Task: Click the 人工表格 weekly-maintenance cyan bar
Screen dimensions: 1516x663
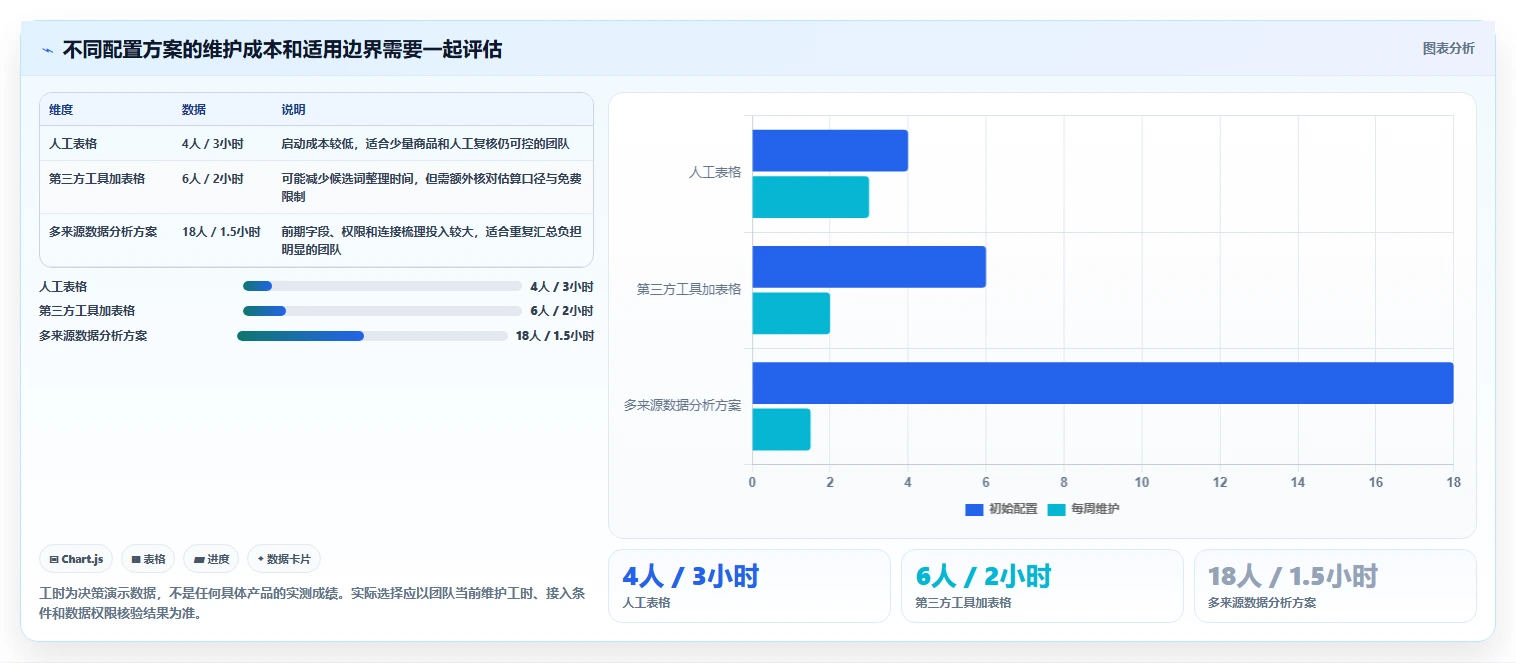Action: (810, 197)
